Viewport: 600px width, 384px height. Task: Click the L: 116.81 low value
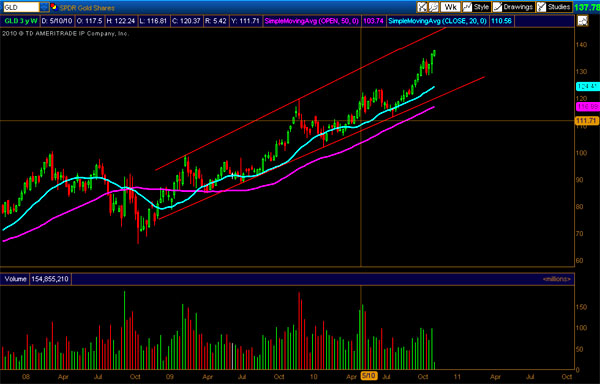(x=153, y=21)
